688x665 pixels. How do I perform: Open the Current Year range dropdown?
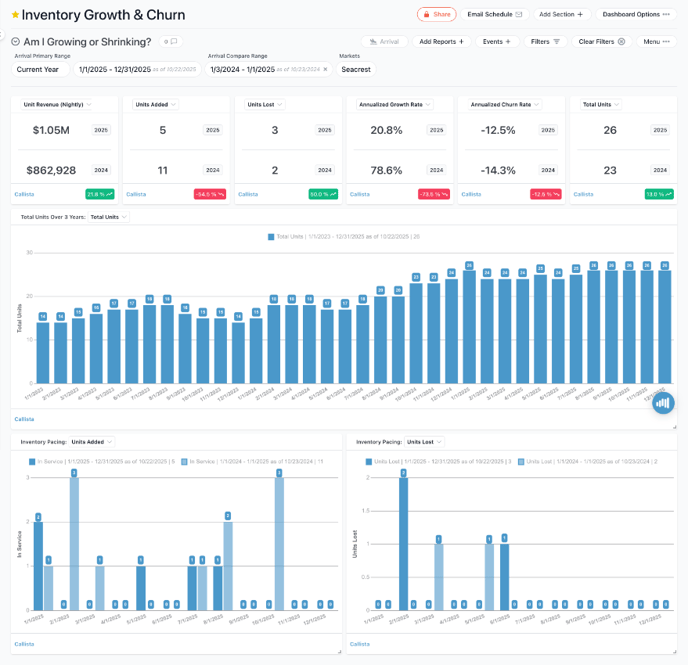pyautogui.click(x=43, y=69)
